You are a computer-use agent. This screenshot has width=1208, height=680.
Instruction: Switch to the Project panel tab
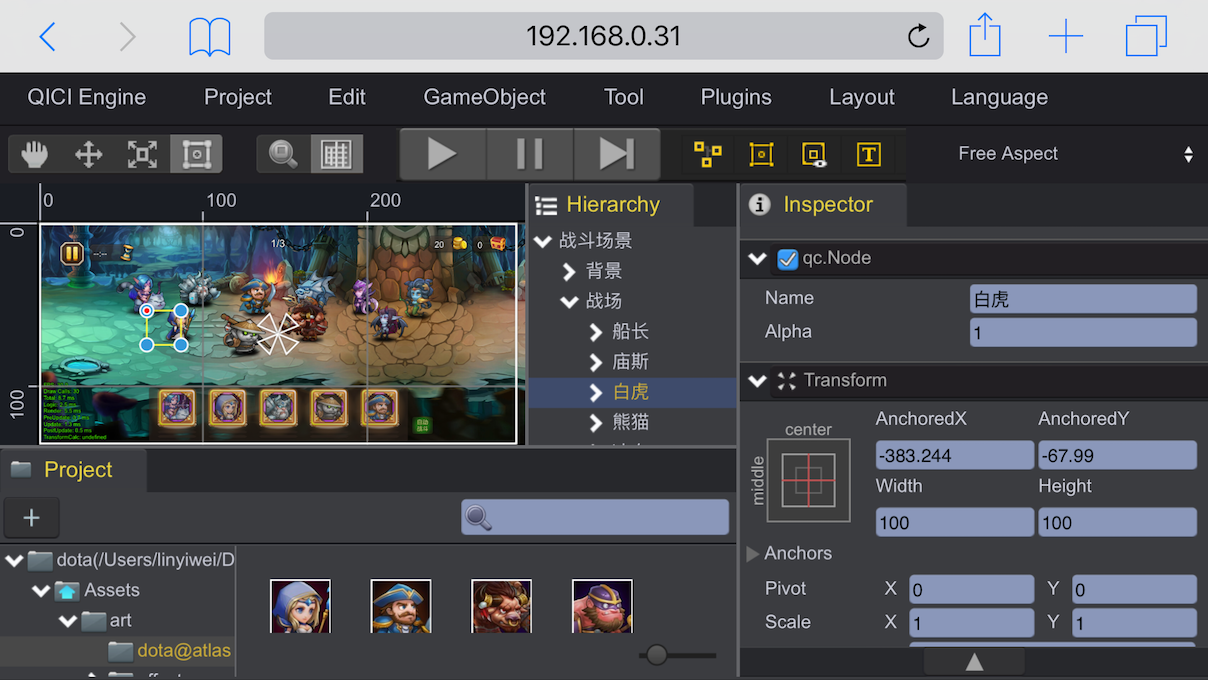(x=73, y=470)
